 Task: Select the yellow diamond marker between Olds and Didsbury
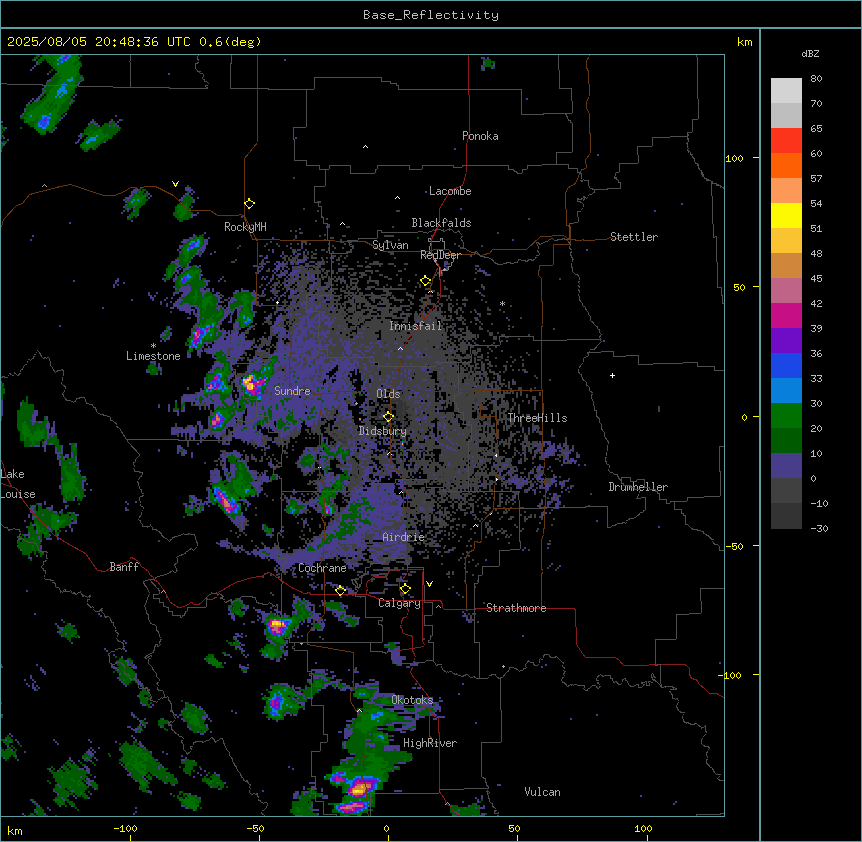388,417
